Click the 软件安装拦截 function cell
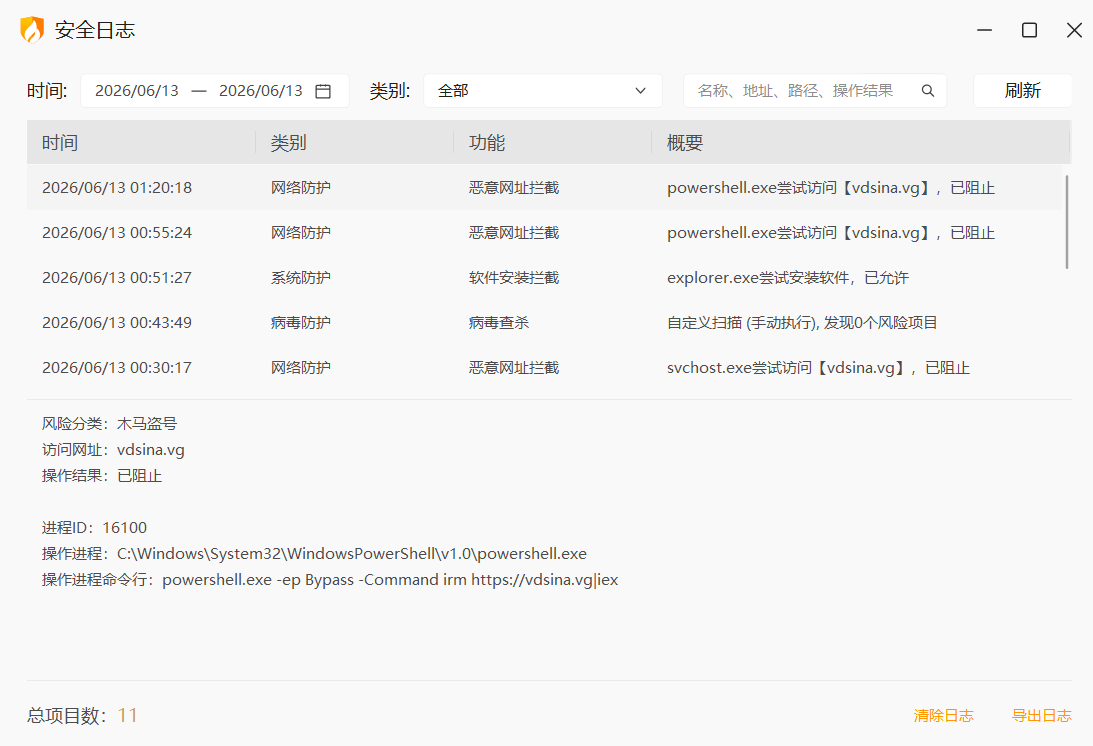 pos(514,277)
